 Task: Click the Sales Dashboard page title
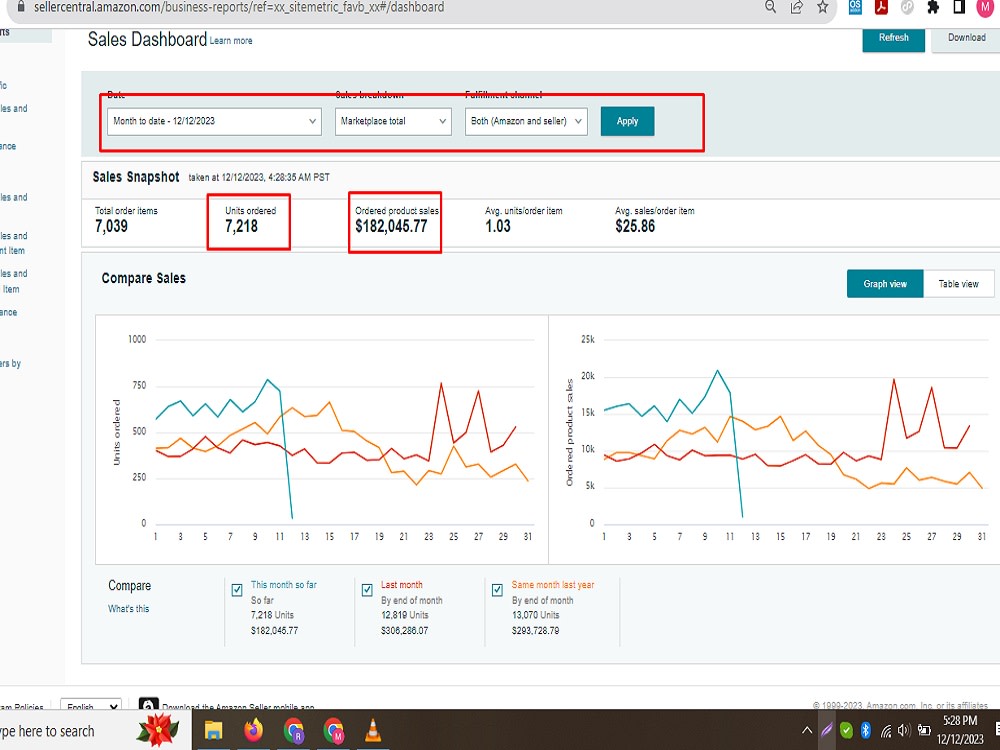[147, 40]
